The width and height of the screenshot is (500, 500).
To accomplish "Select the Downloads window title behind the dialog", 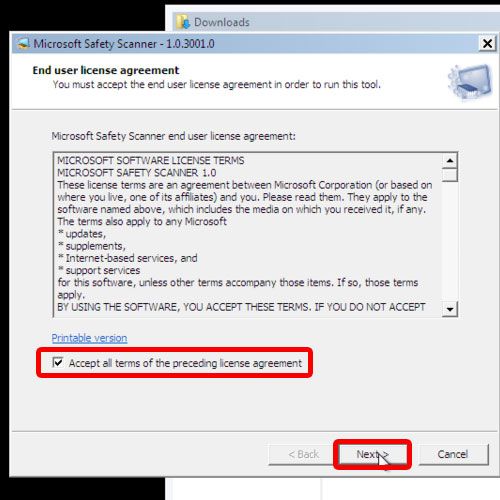I will [x=222, y=22].
